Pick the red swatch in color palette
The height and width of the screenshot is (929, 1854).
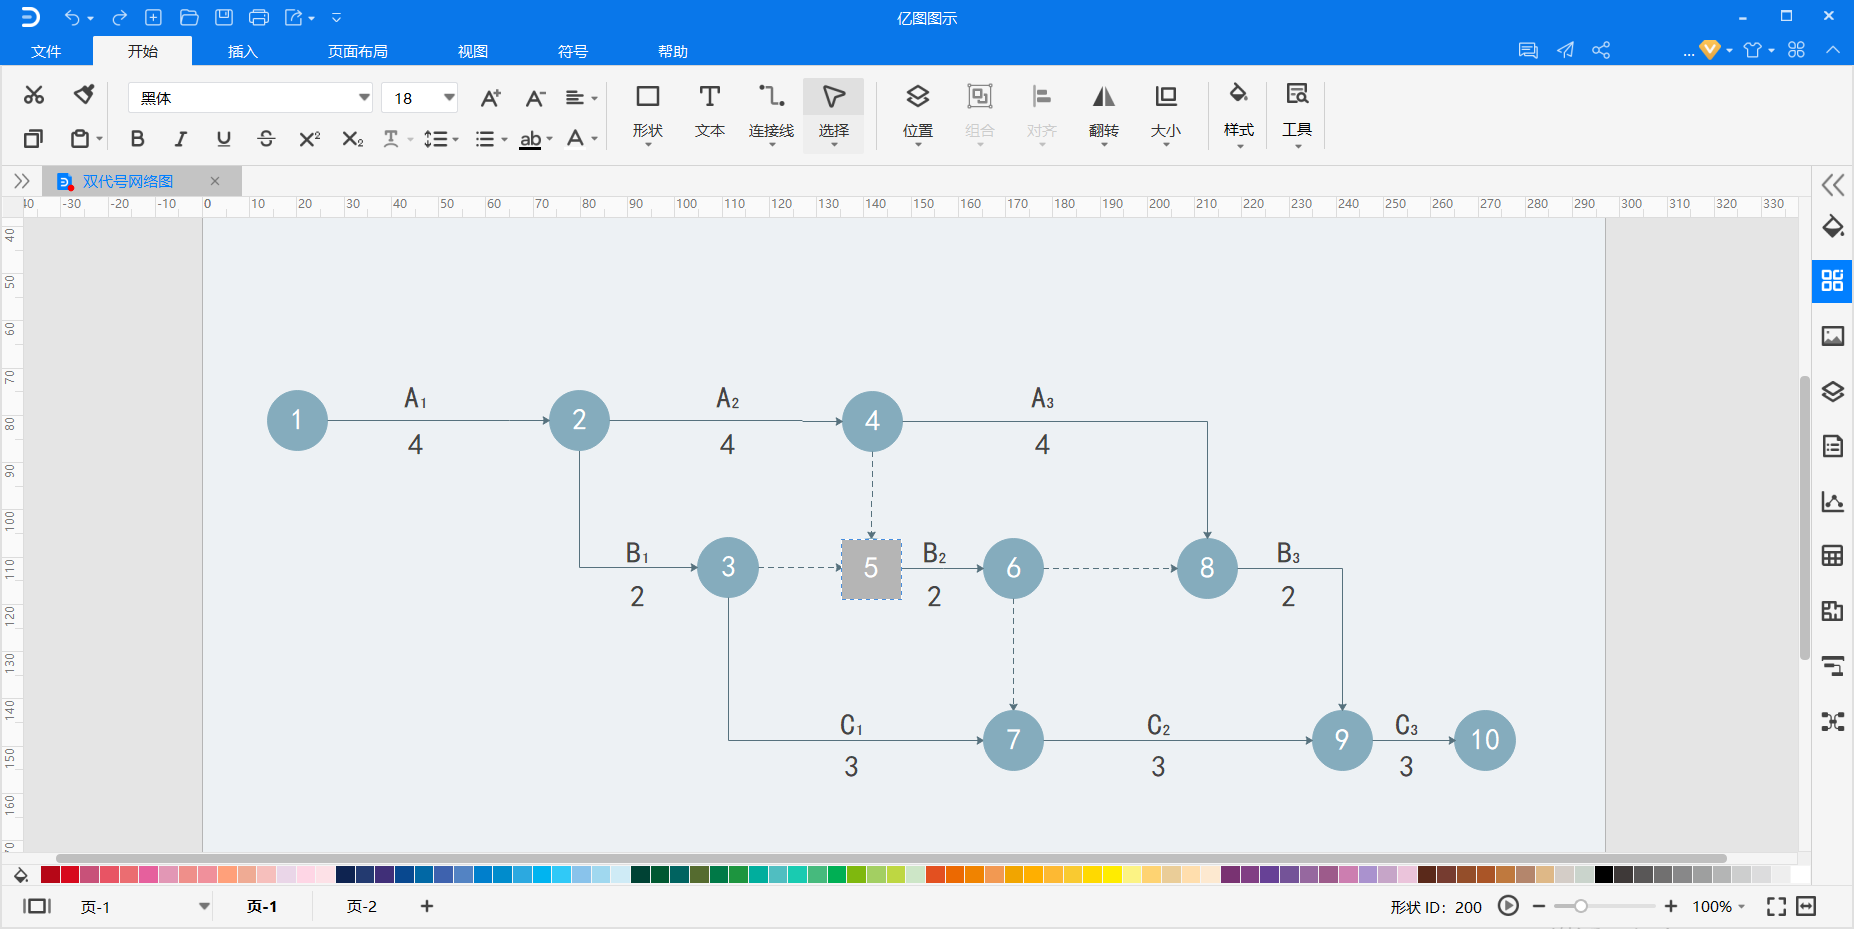70,875
